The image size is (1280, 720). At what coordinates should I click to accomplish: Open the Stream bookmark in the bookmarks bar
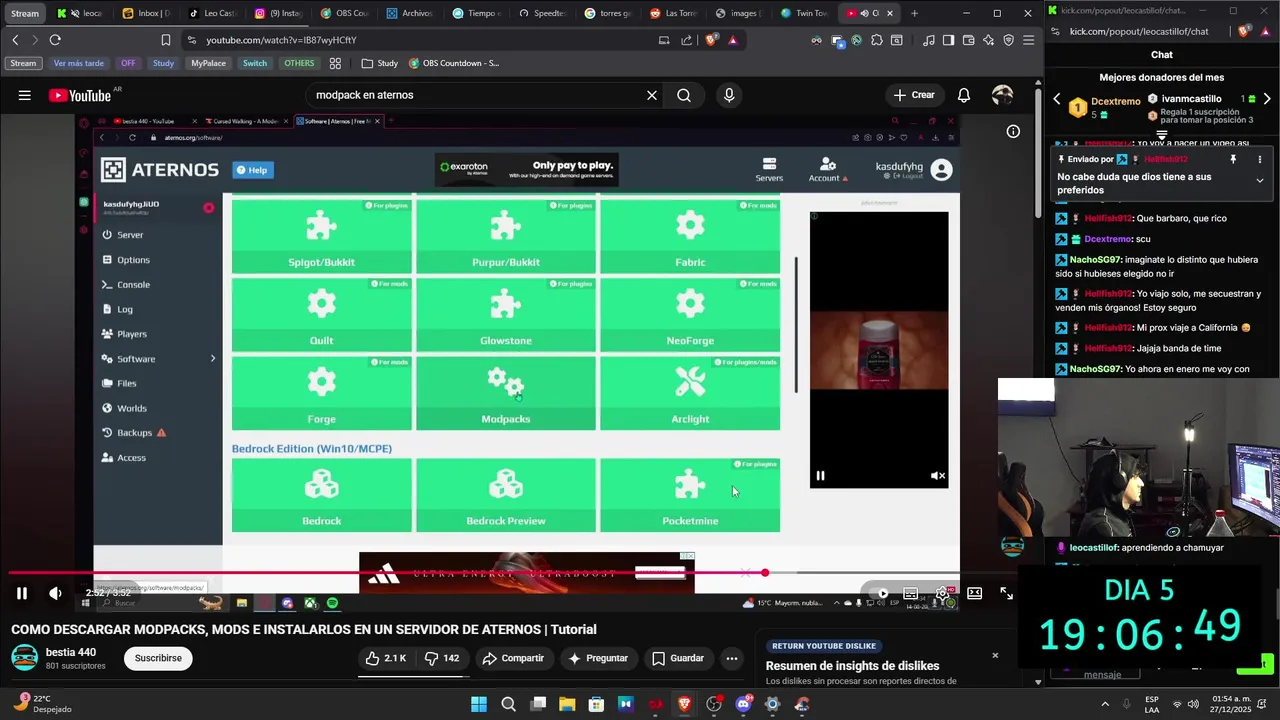coord(23,63)
